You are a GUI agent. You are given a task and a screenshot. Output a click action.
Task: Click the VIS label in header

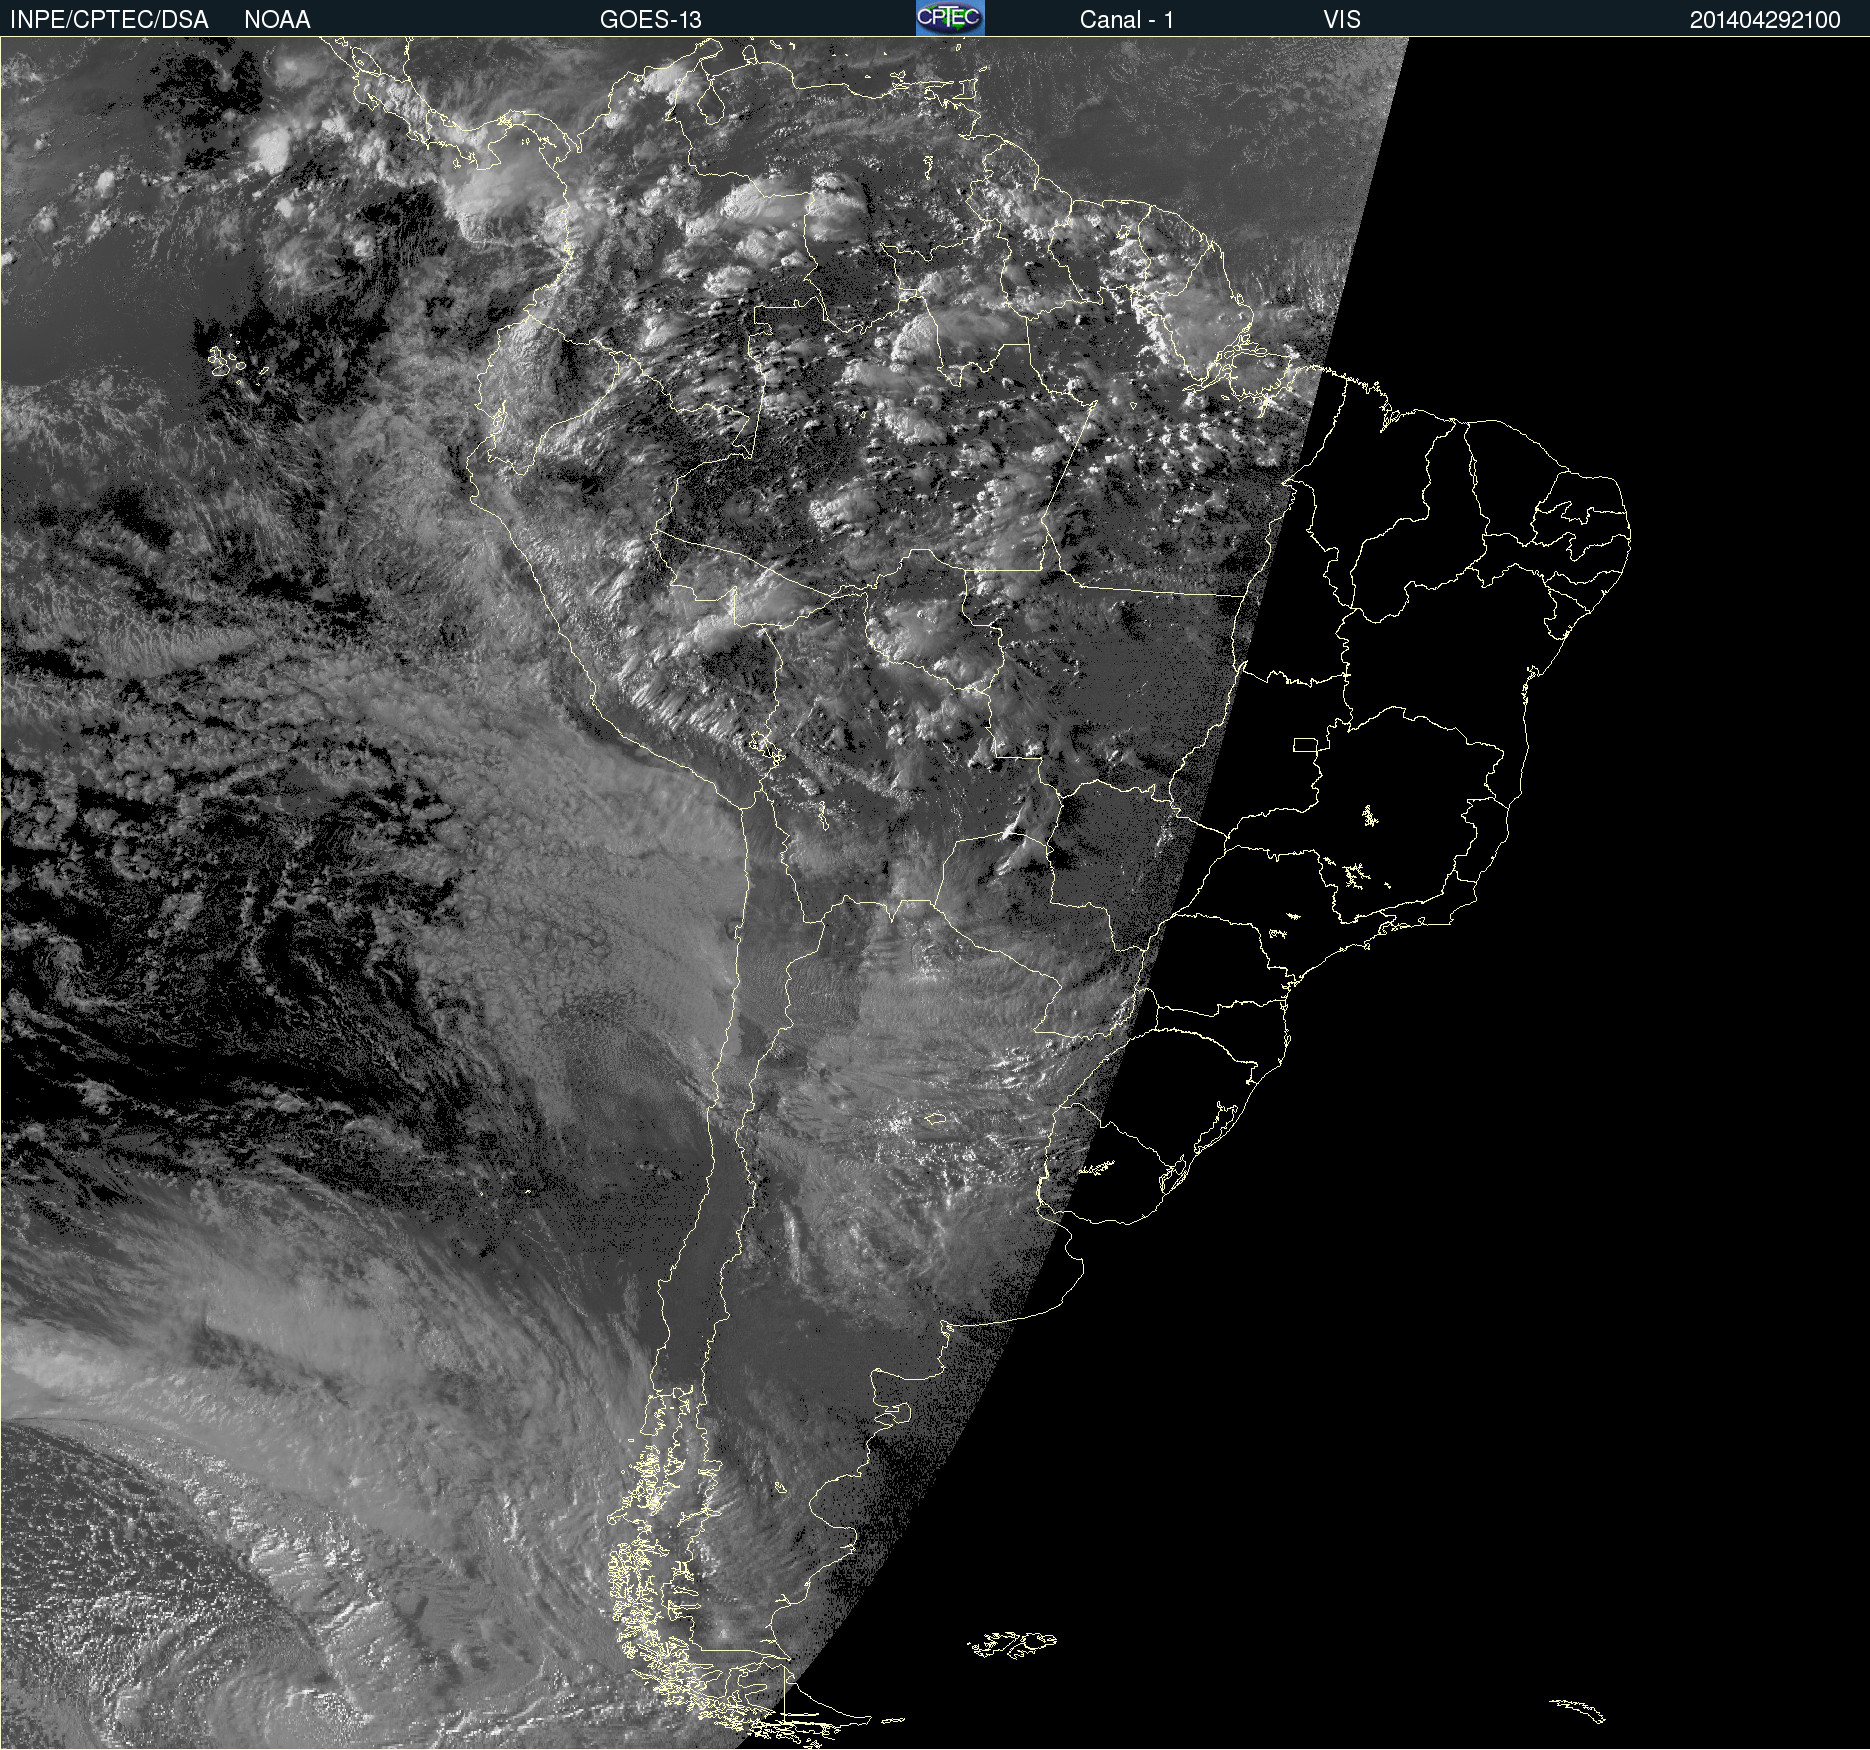click(x=1342, y=20)
